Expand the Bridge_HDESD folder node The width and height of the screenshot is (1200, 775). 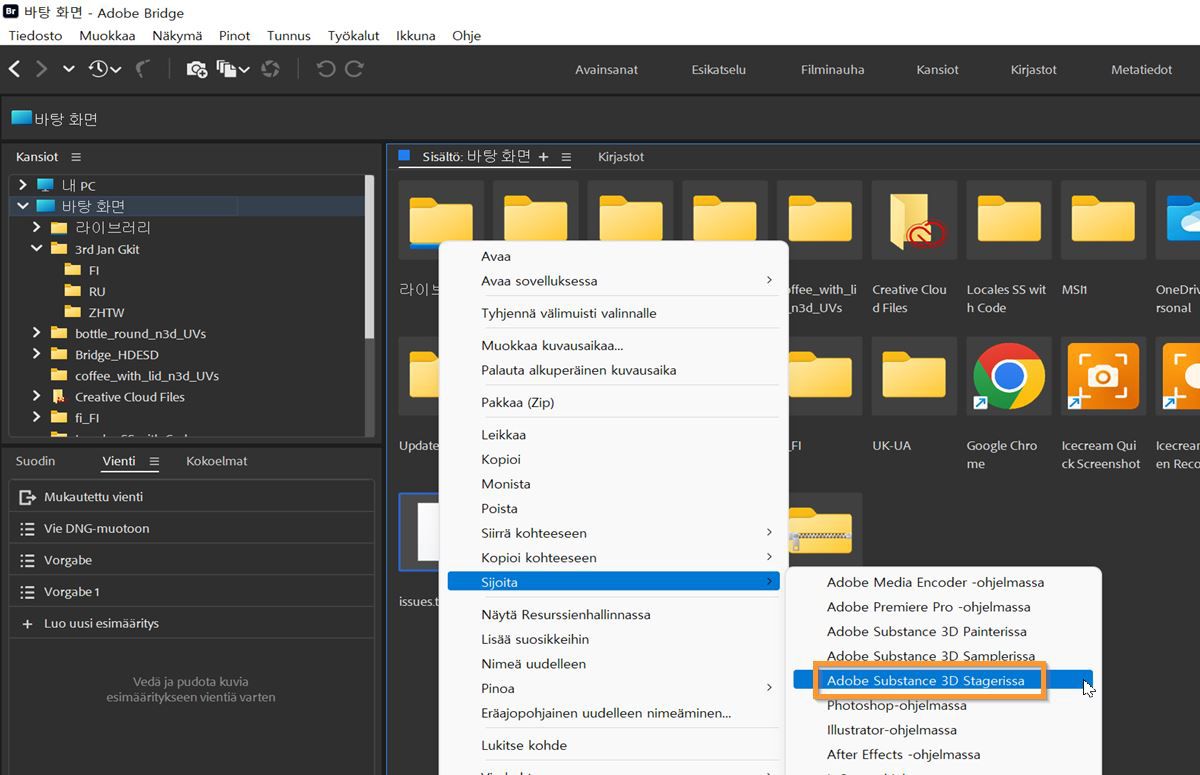(x=37, y=354)
